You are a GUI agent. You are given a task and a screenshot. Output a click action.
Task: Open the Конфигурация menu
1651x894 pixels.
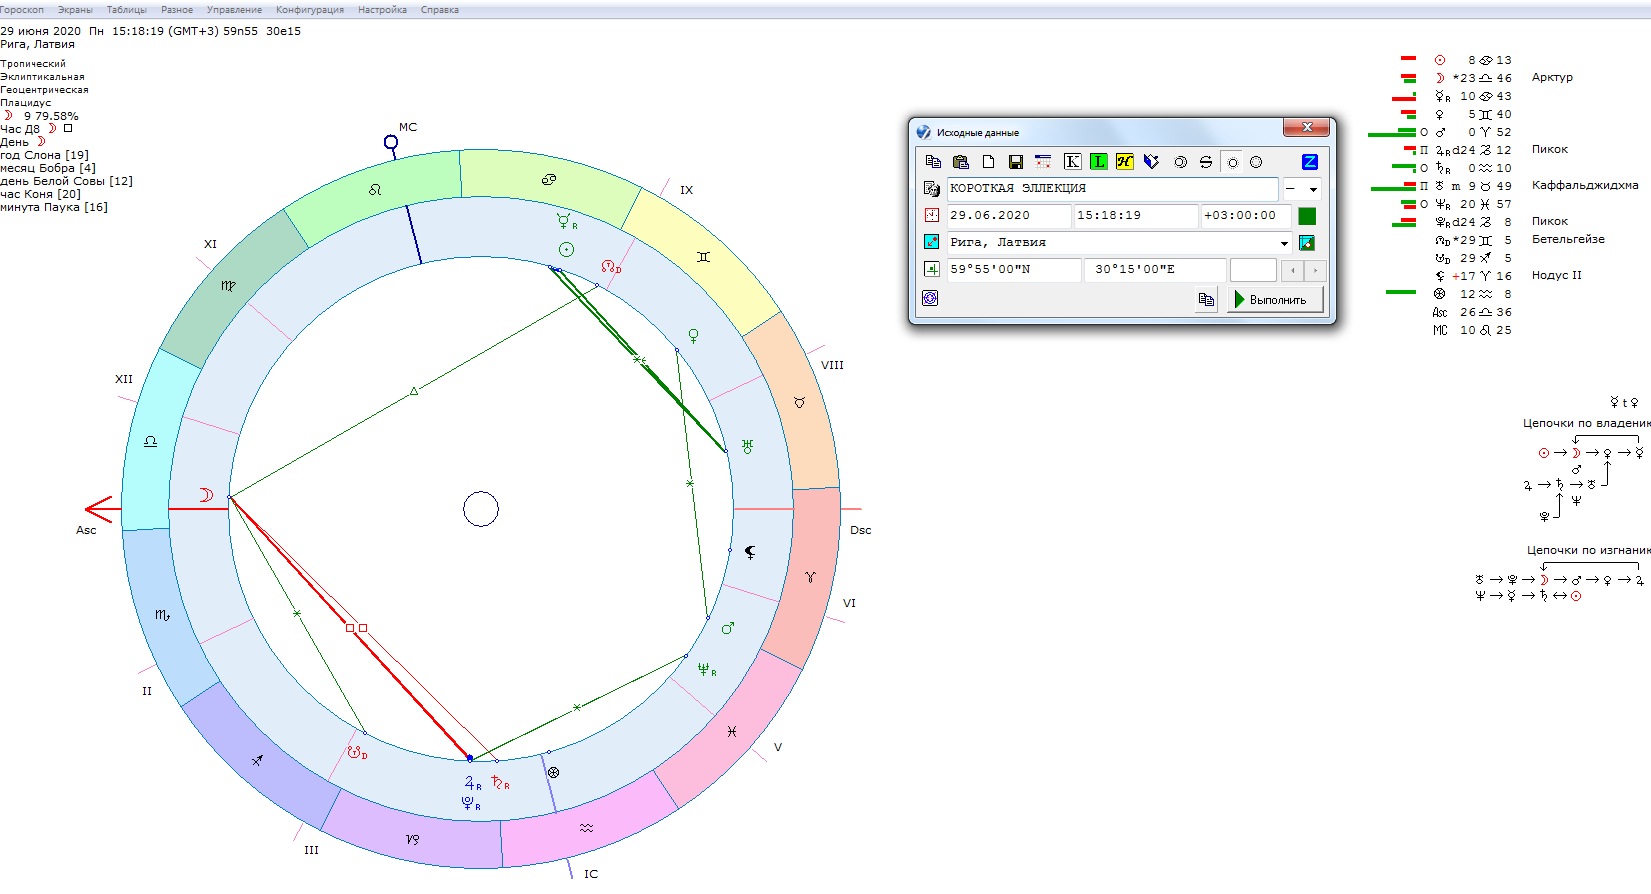coord(310,10)
